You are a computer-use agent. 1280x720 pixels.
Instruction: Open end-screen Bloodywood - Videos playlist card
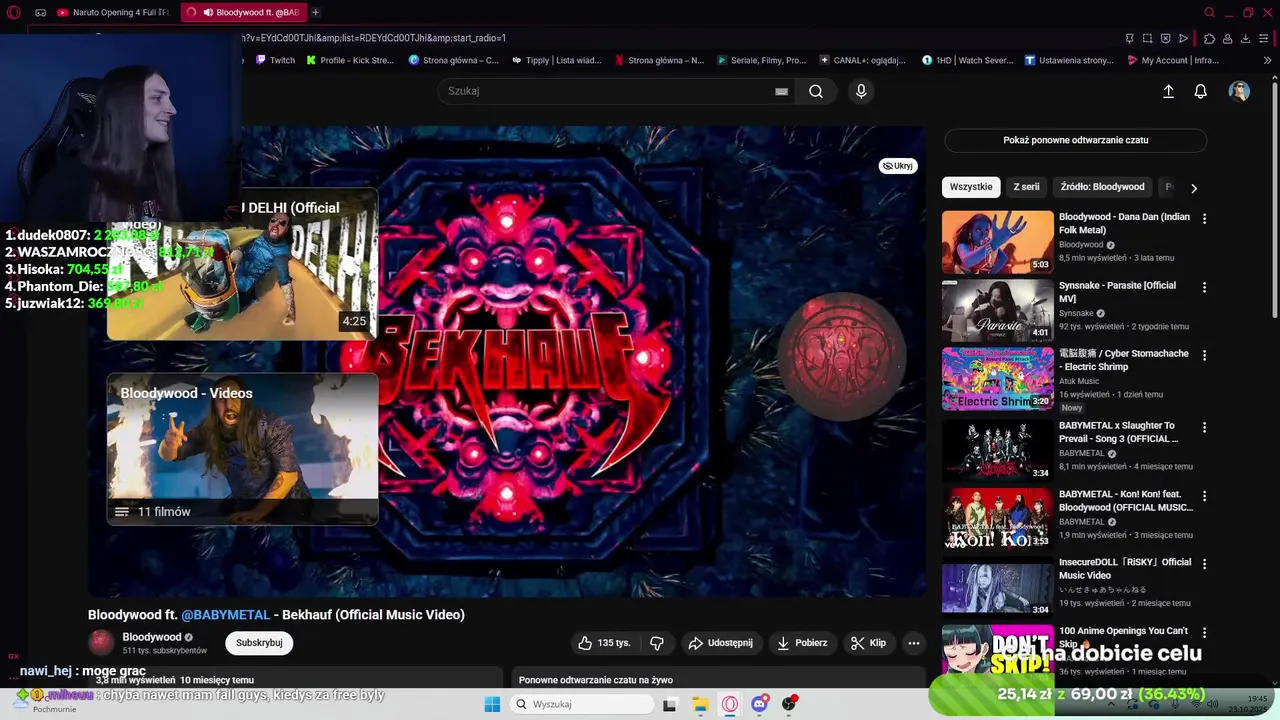coord(242,449)
